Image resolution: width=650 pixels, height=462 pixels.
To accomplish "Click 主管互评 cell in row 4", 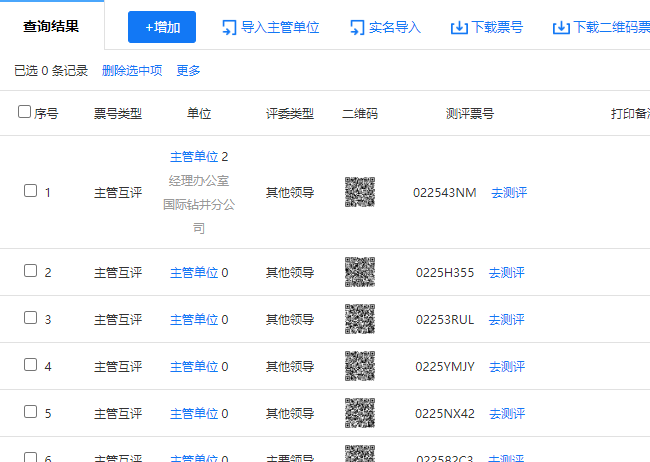I will pos(118,366).
